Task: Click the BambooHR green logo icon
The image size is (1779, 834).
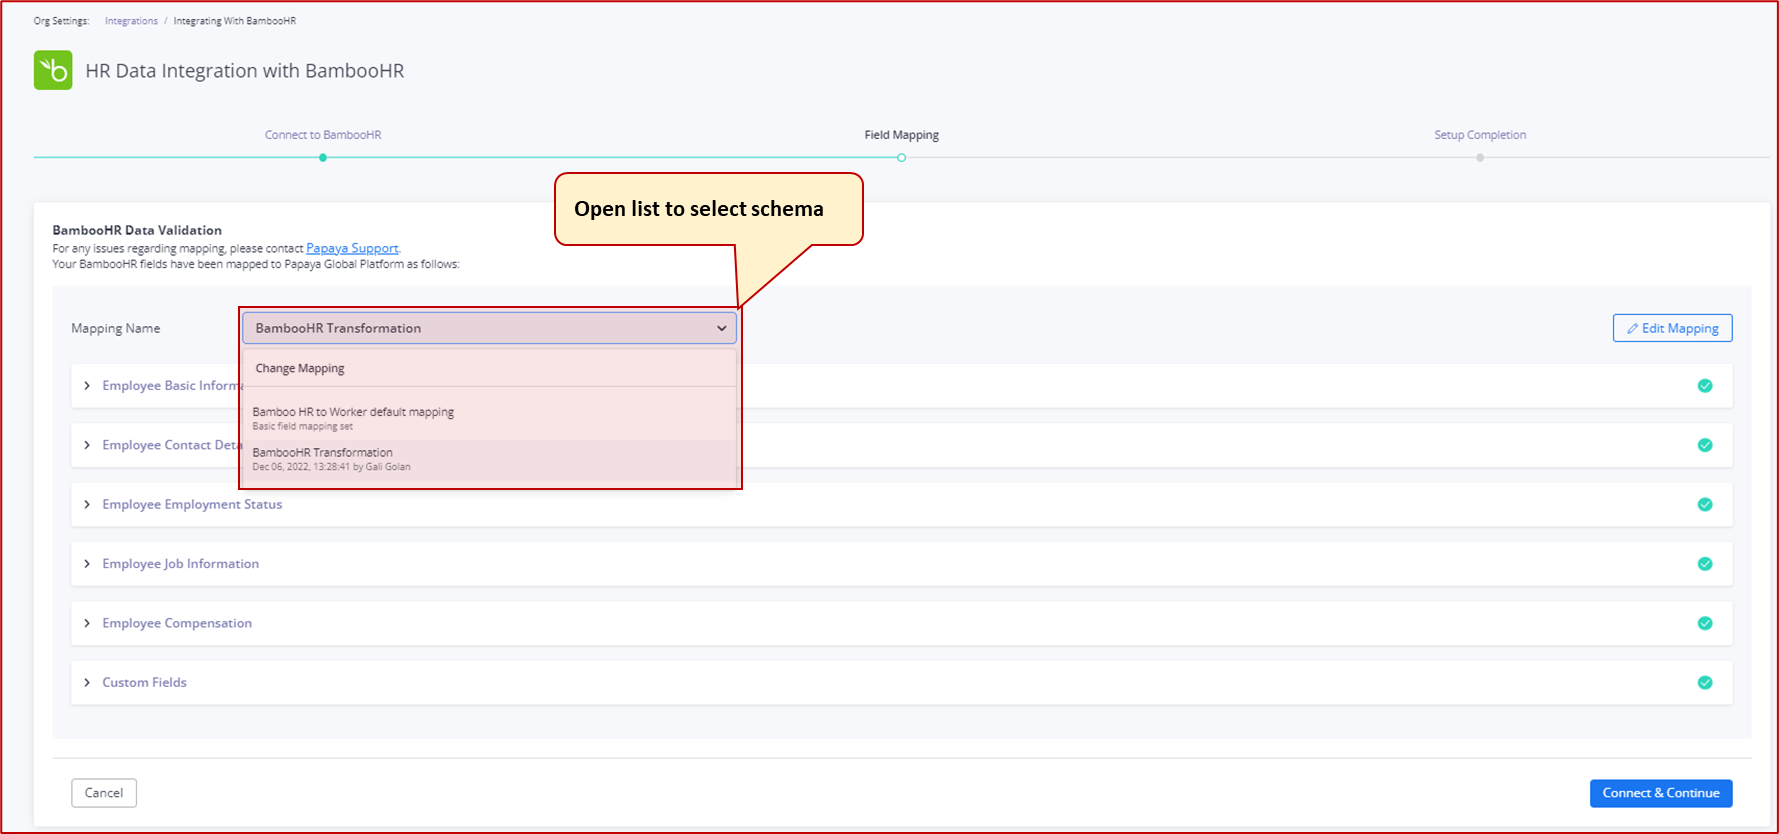Action: (53, 70)
